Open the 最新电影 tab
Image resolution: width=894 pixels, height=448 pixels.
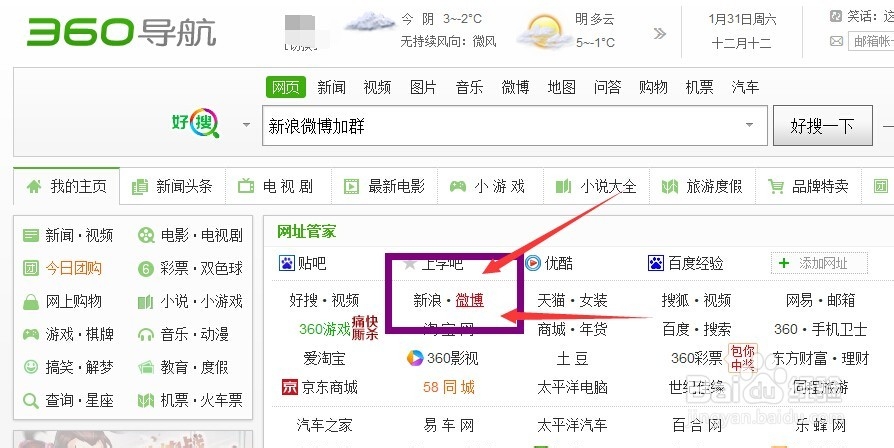pyautogui.click(x=384, y=186)
